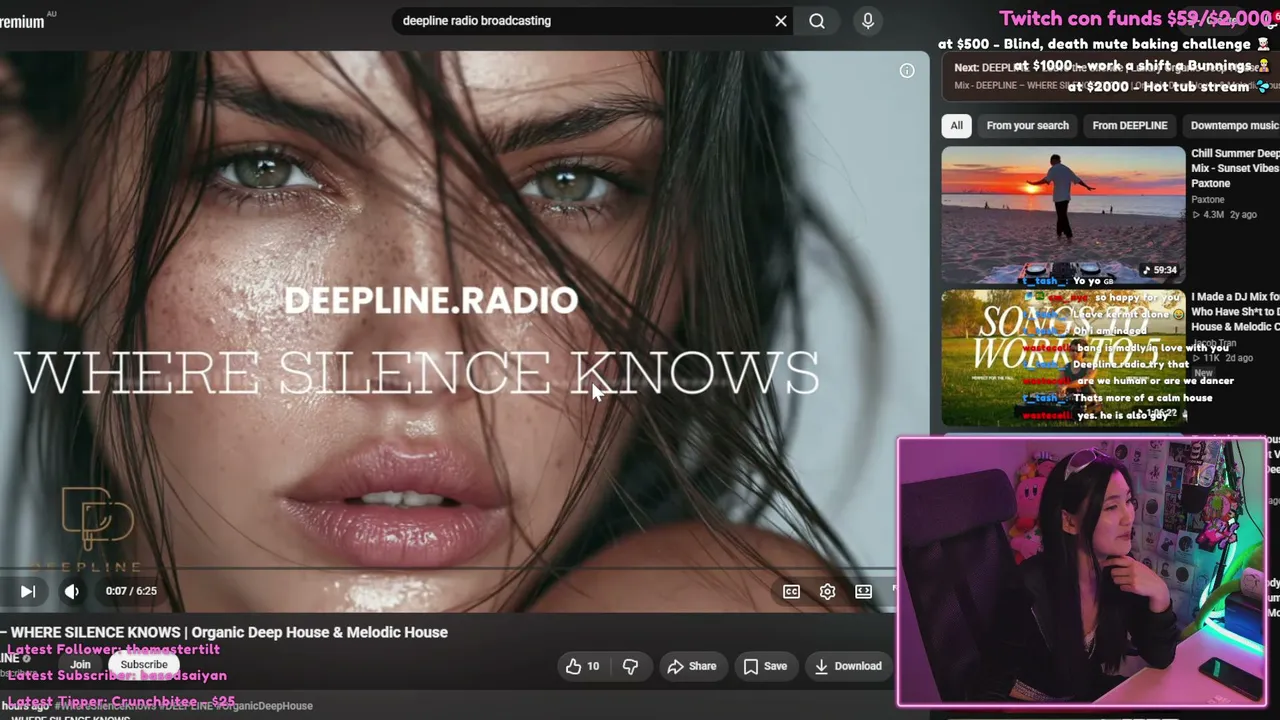Save the video to a playlist

pyautogui.click(x=765, y=666)
